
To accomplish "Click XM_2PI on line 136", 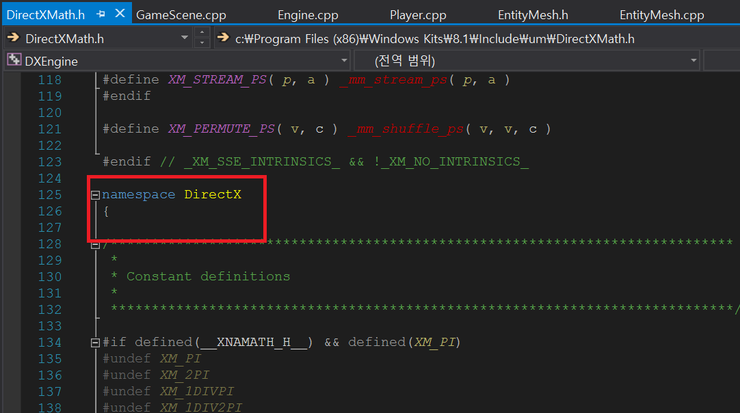I will coord(184,375).
